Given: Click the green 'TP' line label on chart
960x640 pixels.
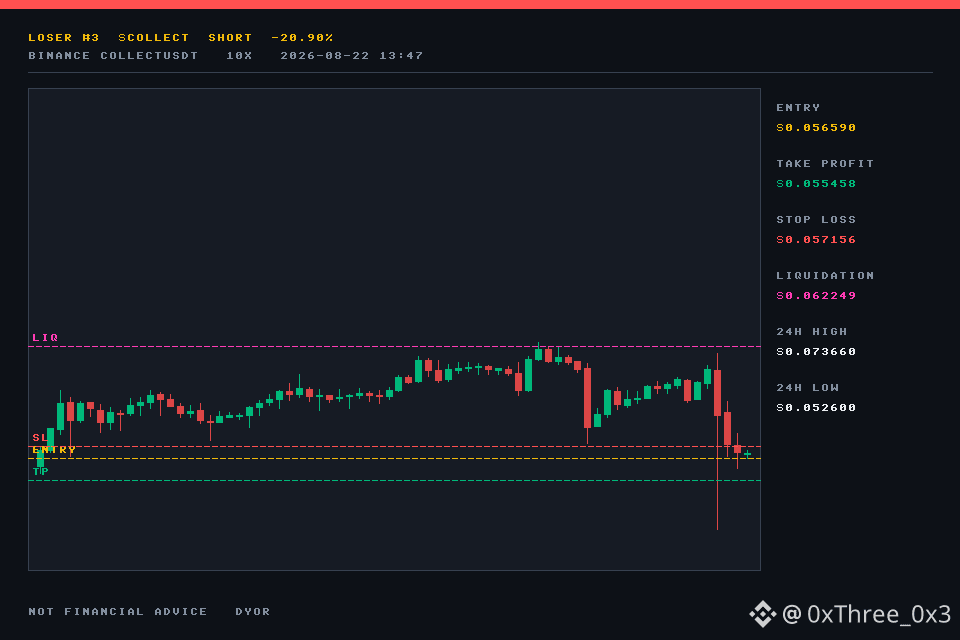Looking at the screenshot, I should tap(40, 471).
